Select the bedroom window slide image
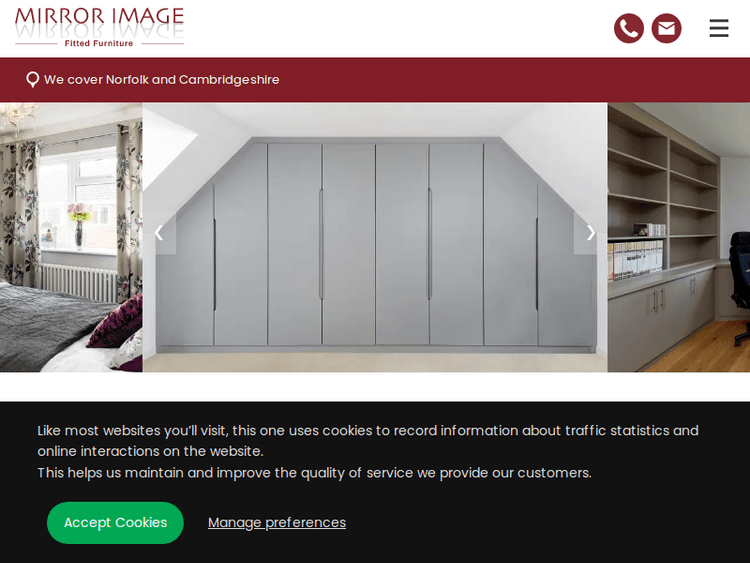Image resolution: width=750 pixels, height=563 pixels. (71, 237)
